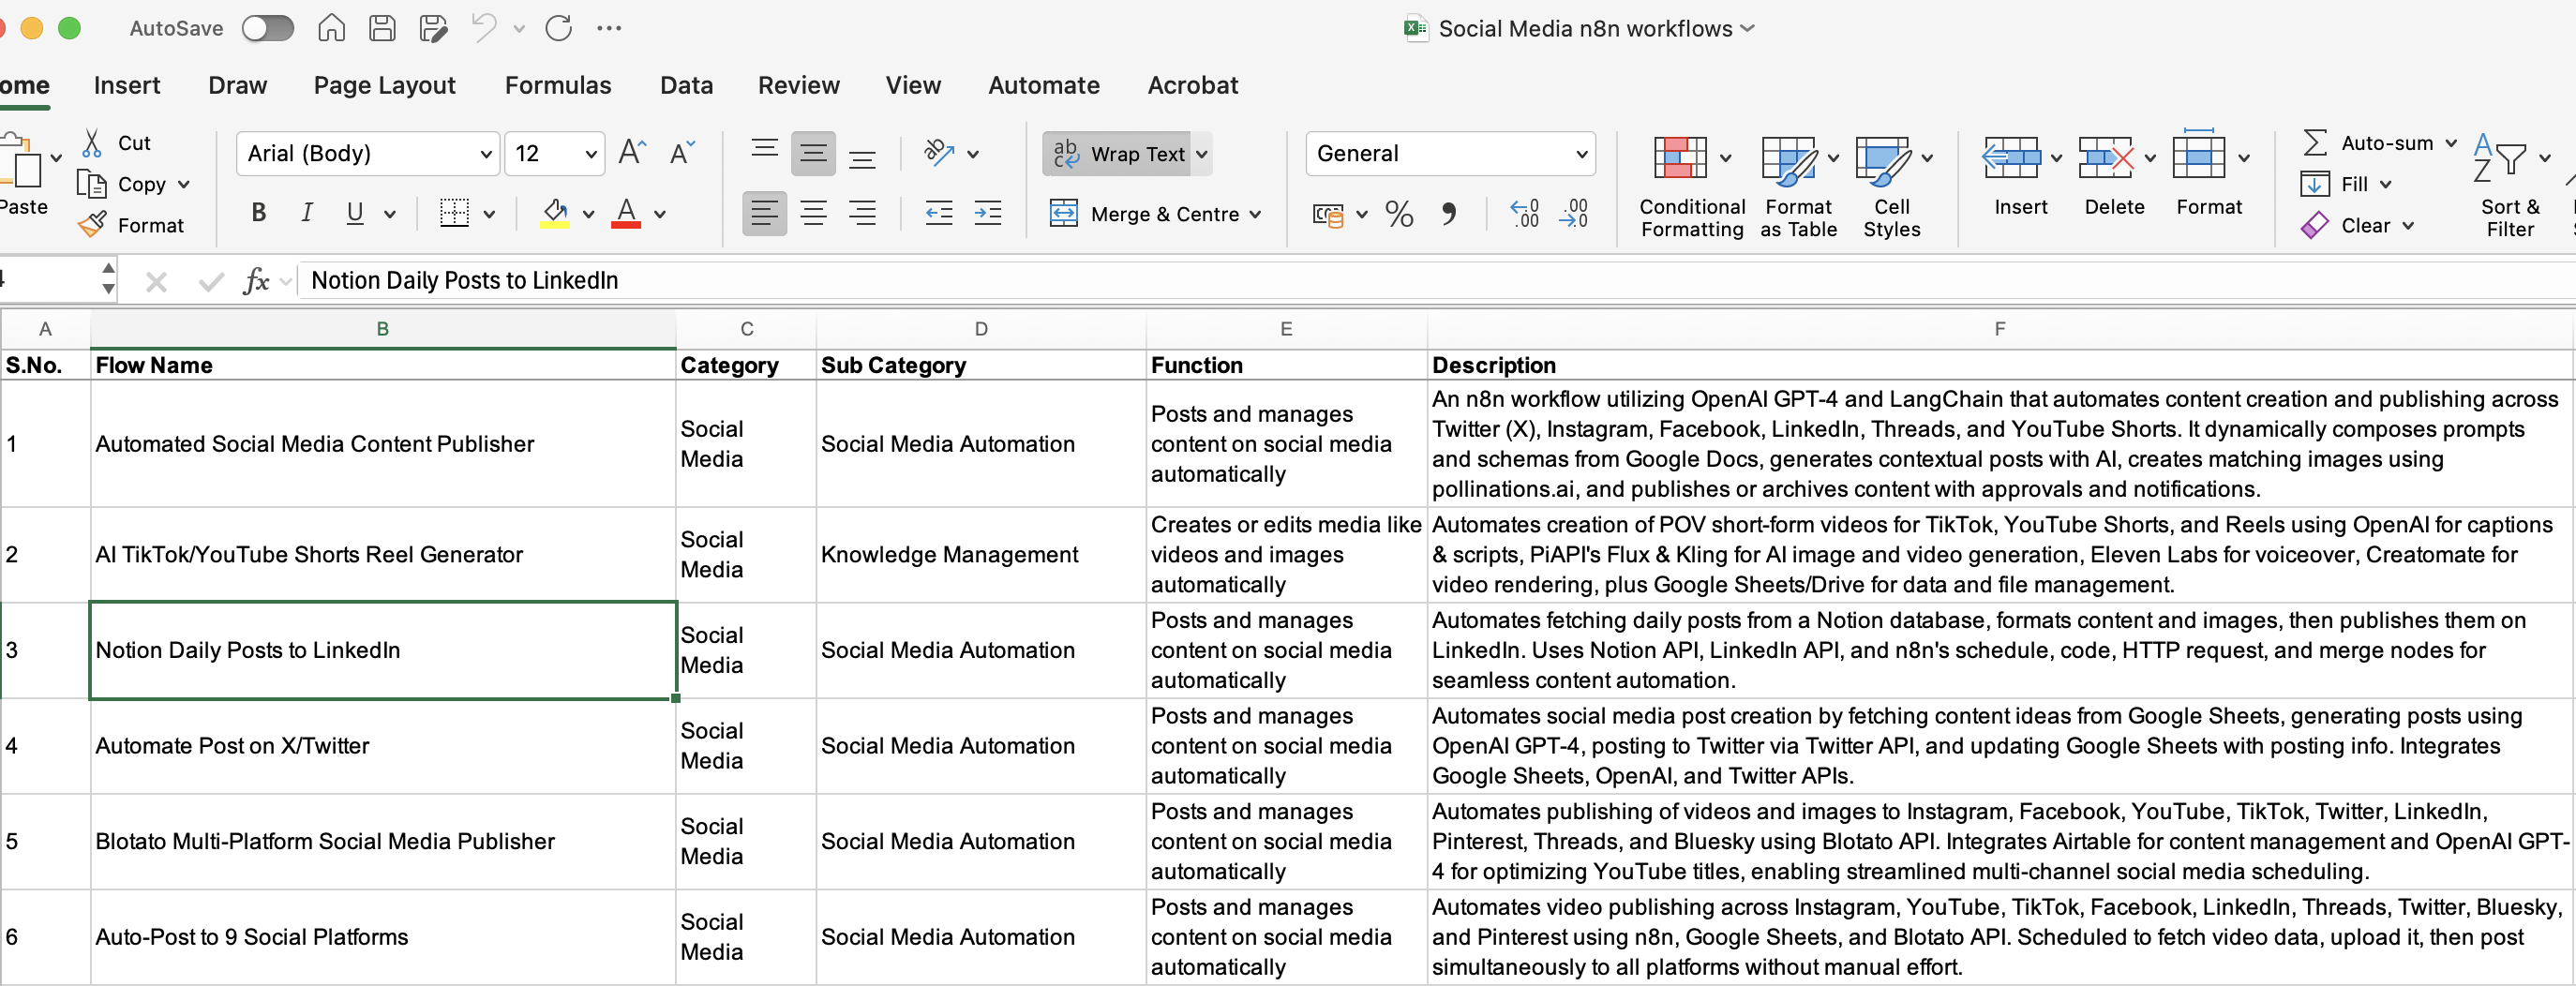Image resolution: width=2576 pixels, height=986 pixels.
Task: Open Cell Styles gallery
Action: [x=1892, y=187]
